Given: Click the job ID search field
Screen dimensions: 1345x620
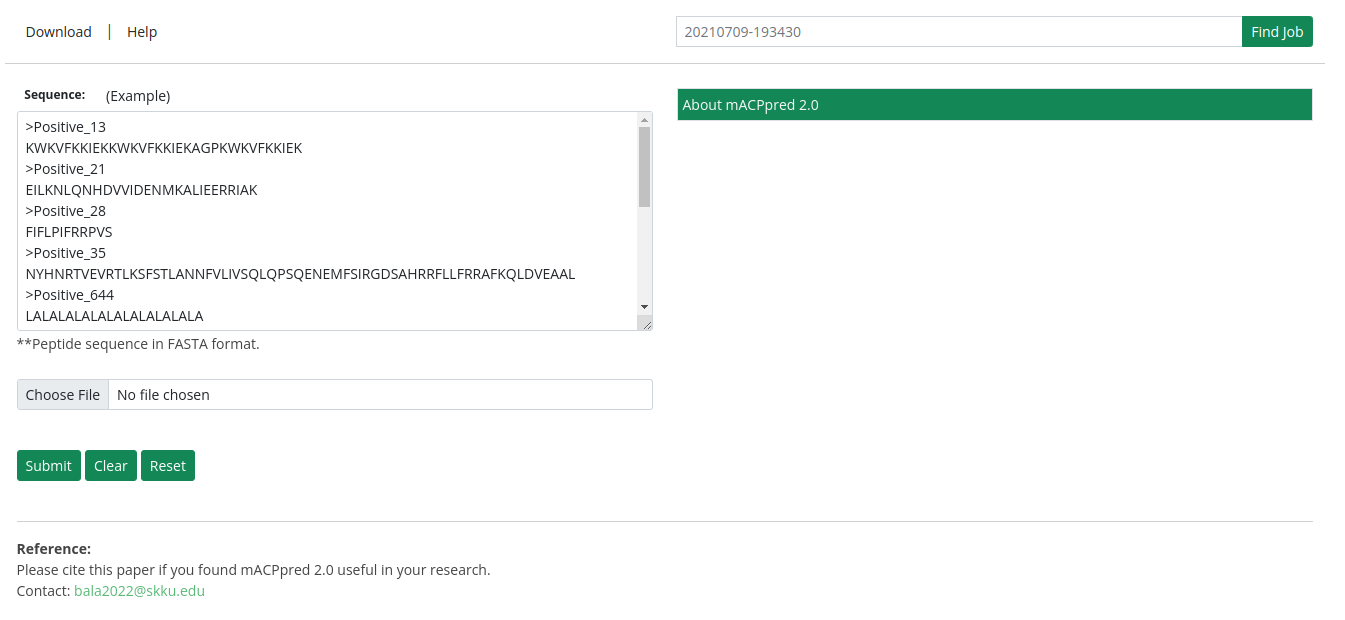Looking at the screenshot, I should coord(958,32).
